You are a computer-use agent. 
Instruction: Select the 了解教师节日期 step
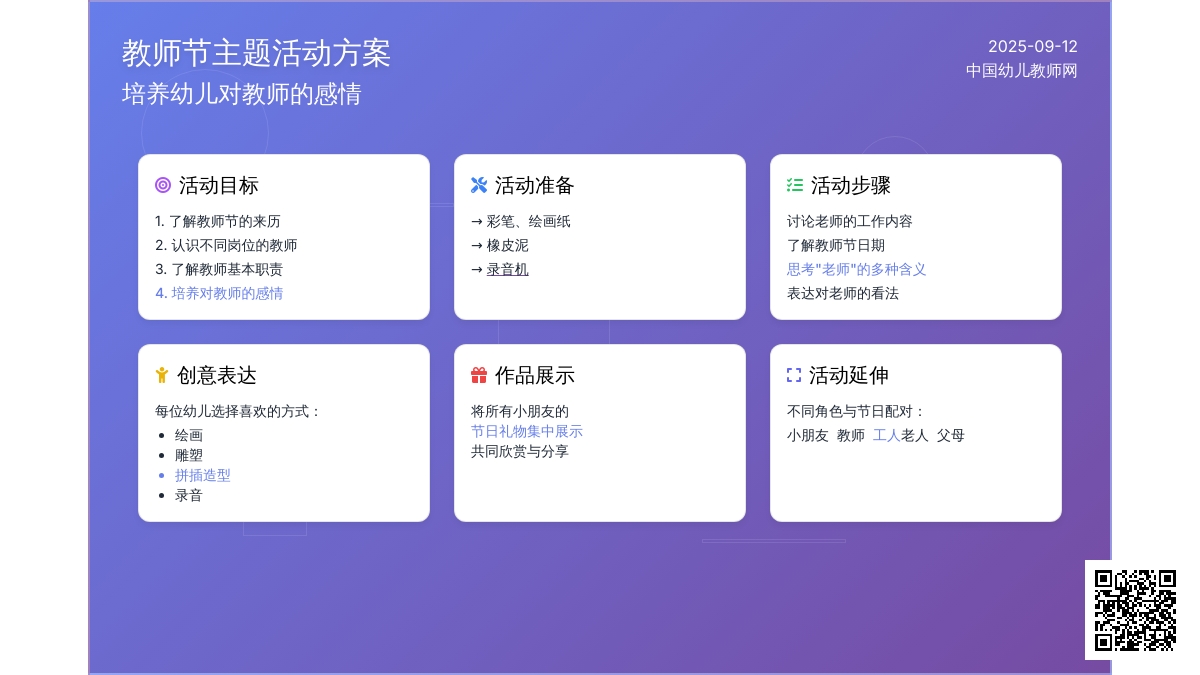836,245
